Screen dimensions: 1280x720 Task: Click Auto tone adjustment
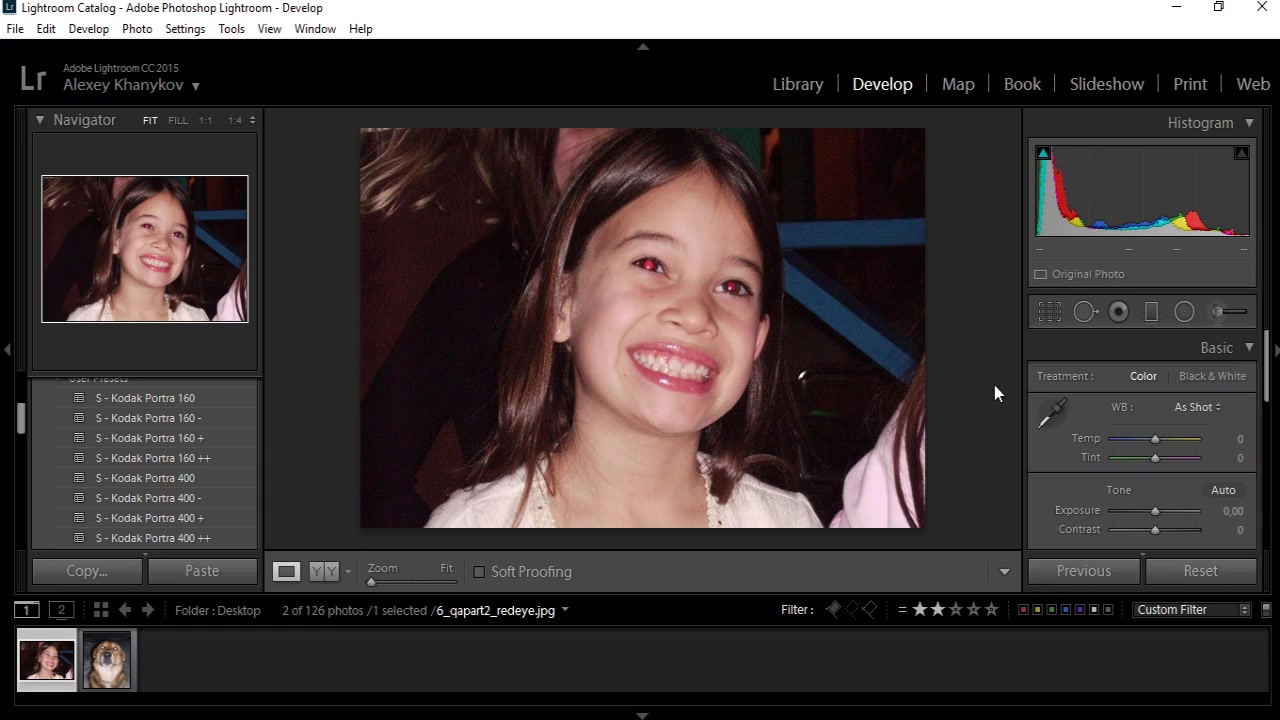[1223, 490]
